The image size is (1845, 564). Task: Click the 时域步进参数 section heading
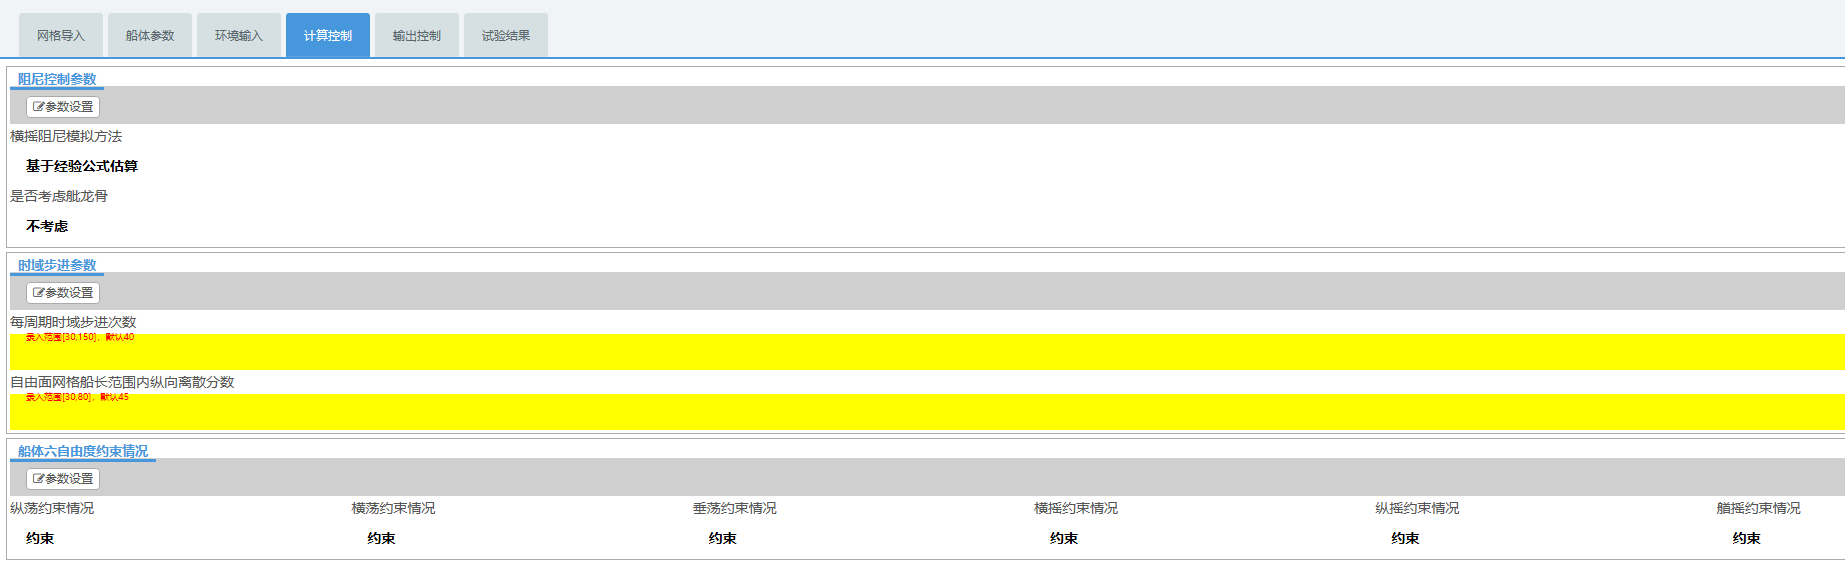[x=57, y=265]
